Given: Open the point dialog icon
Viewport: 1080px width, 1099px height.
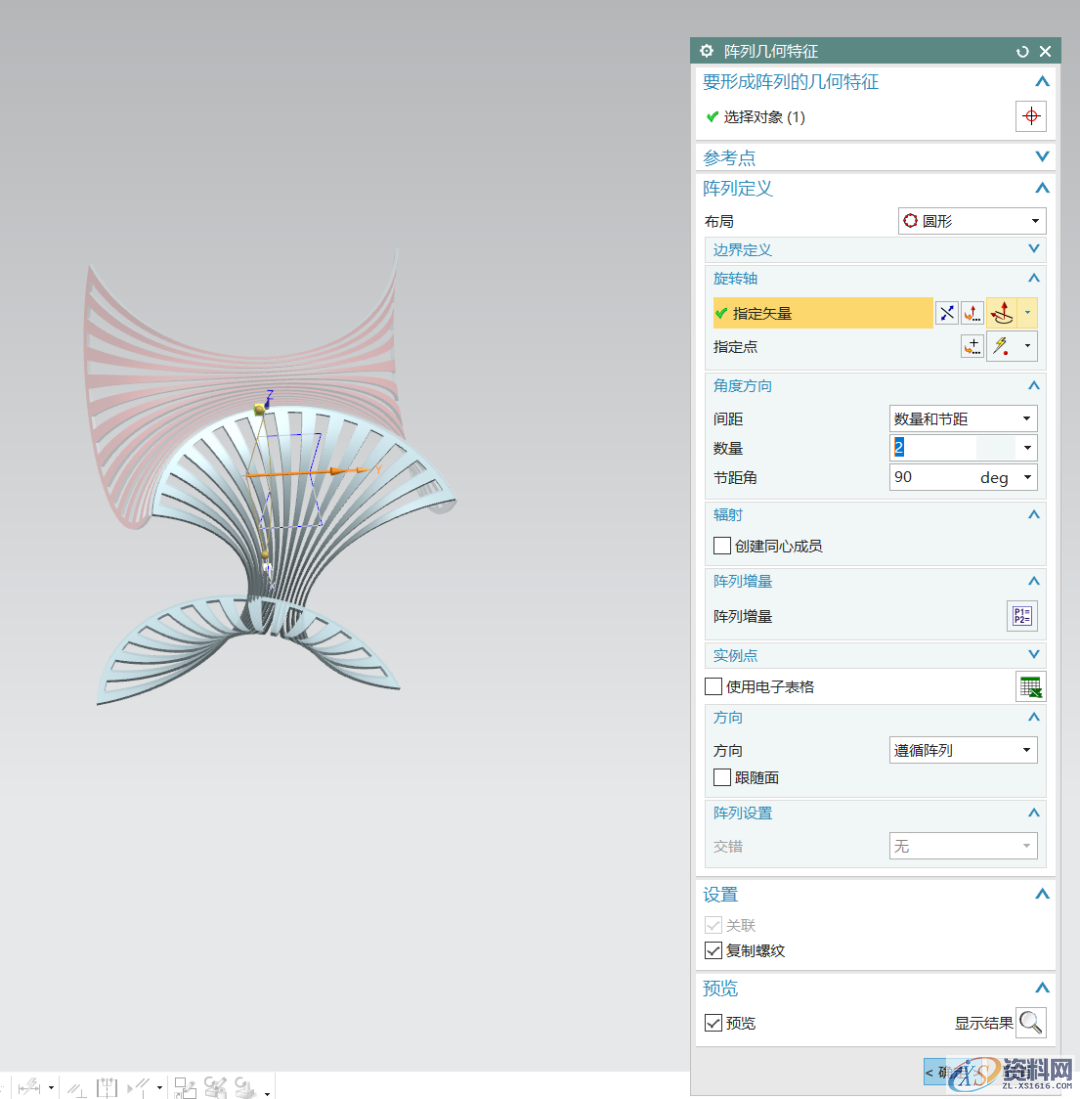Looking at the screenshot, I should [x=972, y=347].
